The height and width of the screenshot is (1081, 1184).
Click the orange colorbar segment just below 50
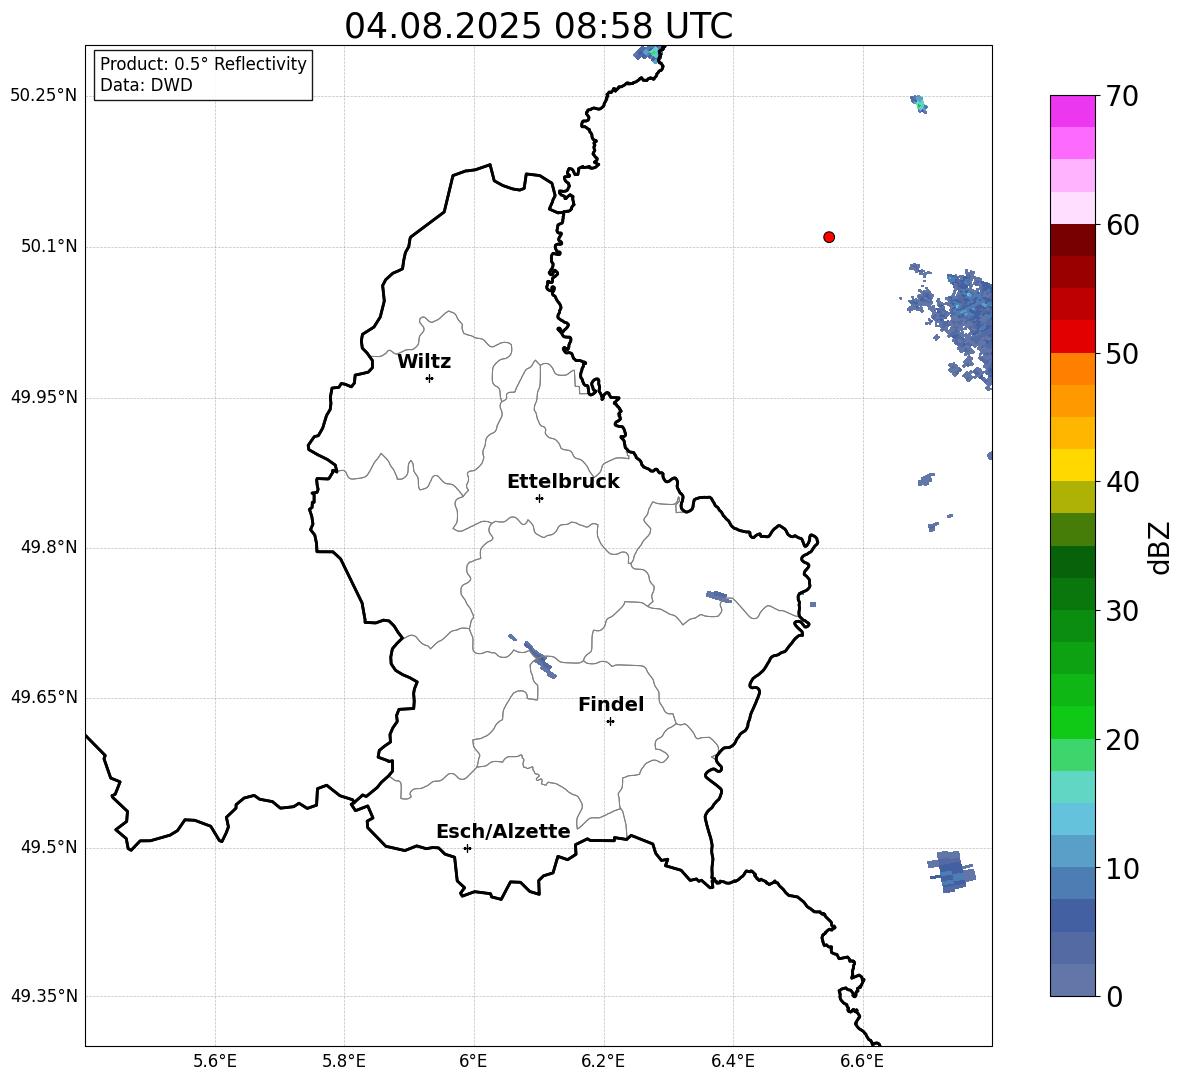(1072, 369)
